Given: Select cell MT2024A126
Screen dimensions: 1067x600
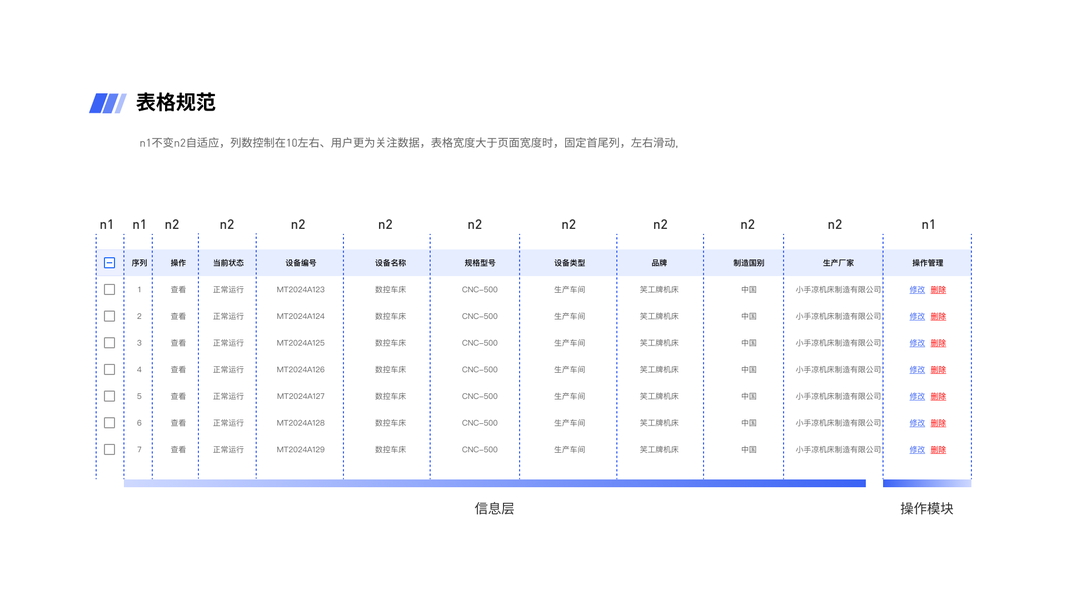Looking at the screenshot, I should coord(301,369).
